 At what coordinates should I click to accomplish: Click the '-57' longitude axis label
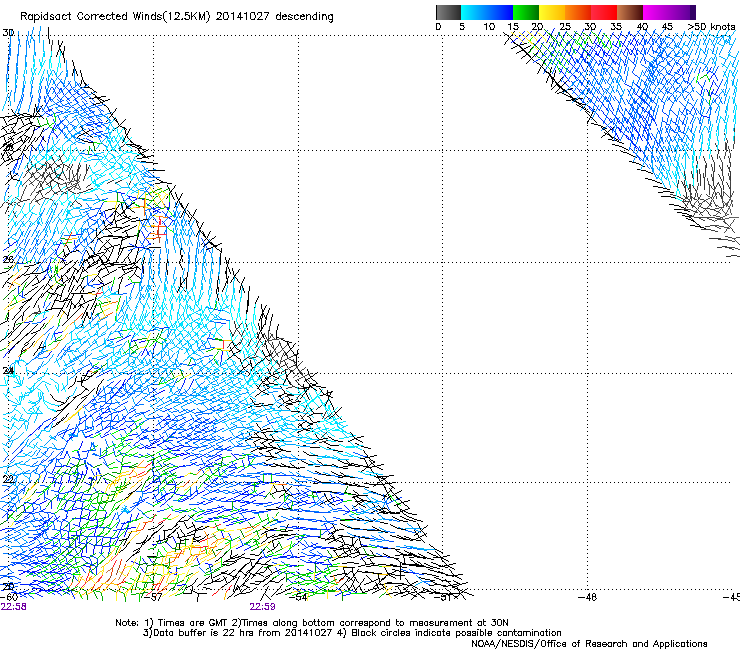click(x=154, y=597)
